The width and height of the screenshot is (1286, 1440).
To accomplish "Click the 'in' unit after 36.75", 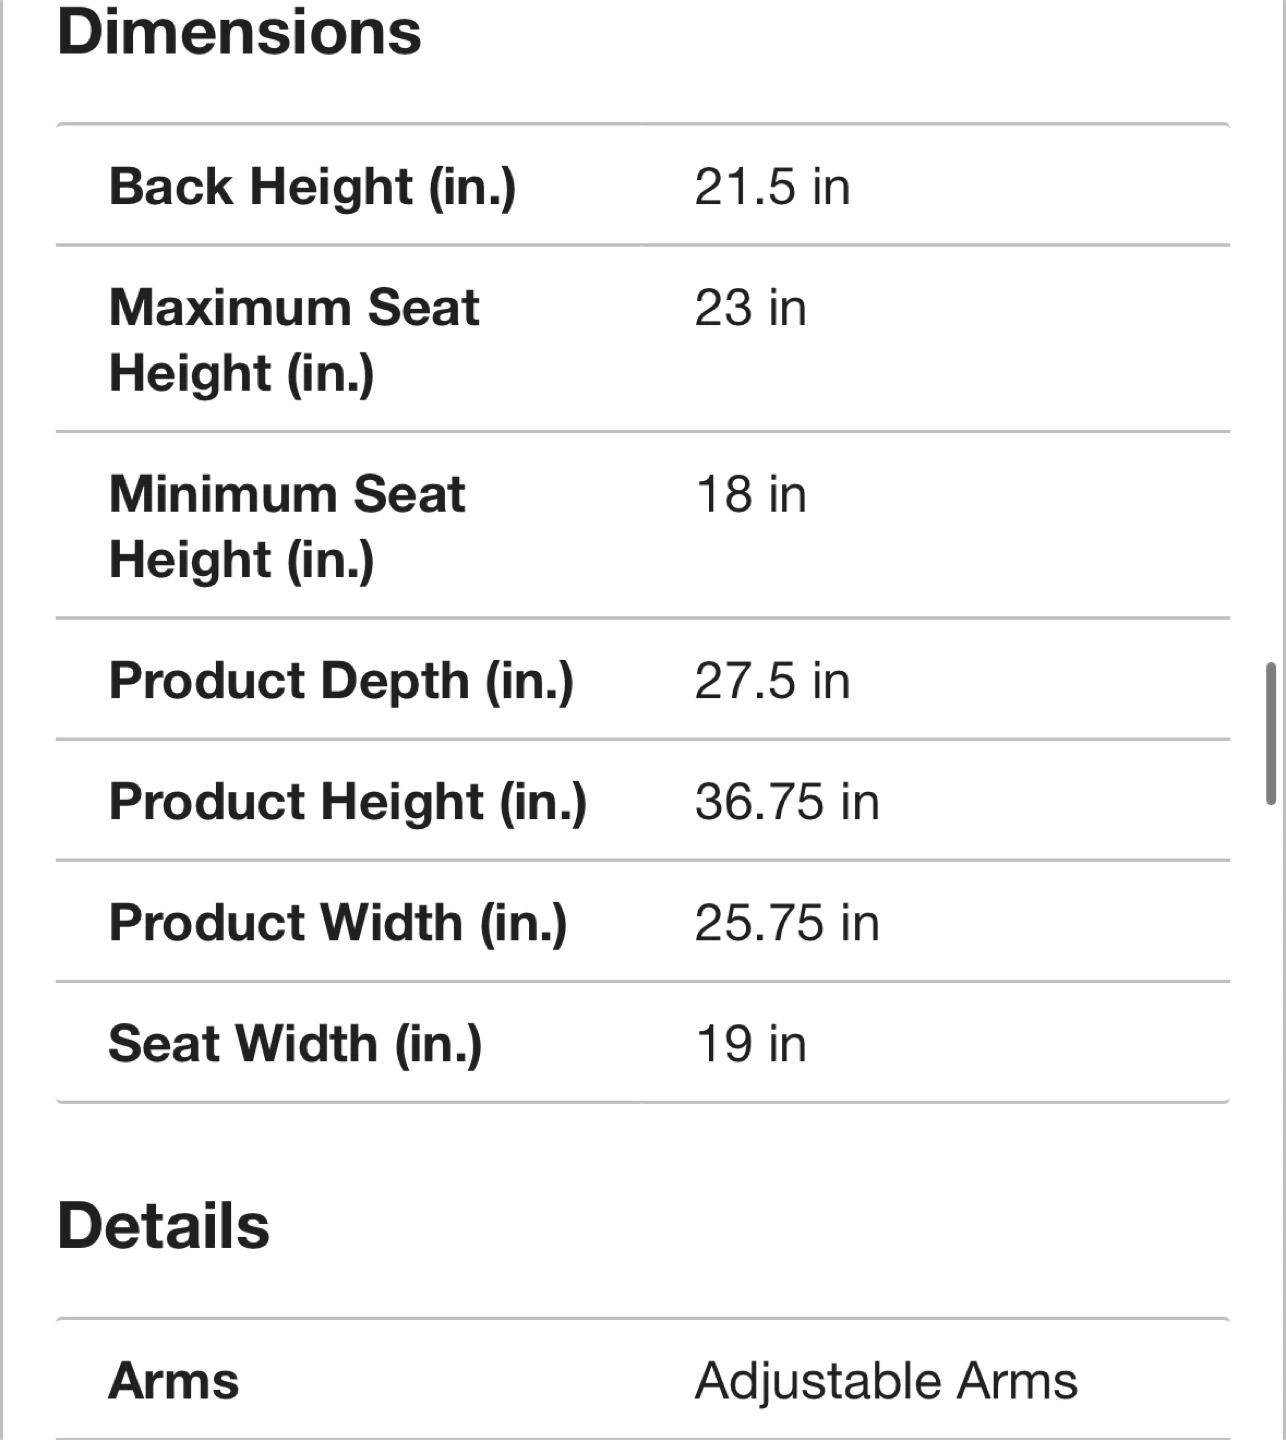I will (860, 802).
